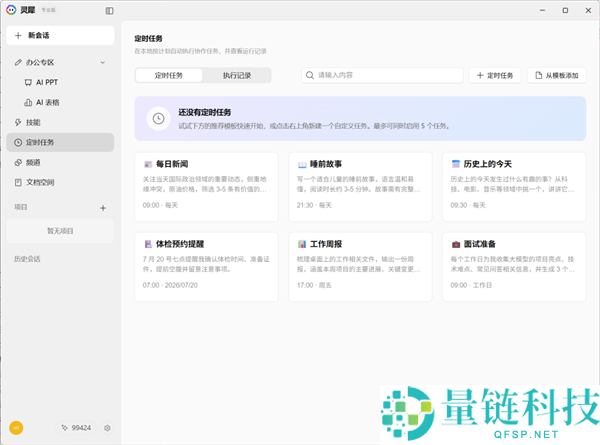The width and height of the screenshot is (600, 445).
Task: Click the 09:00 · 每天 schedule text
Action: [160, 205]
